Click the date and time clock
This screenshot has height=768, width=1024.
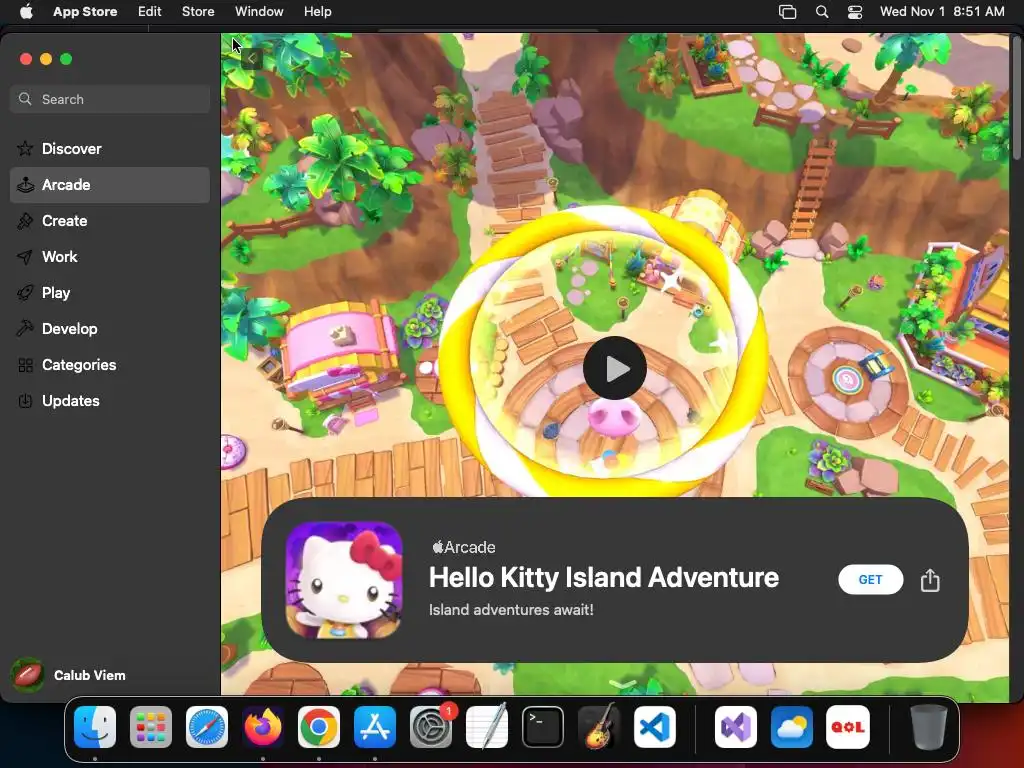942,12
